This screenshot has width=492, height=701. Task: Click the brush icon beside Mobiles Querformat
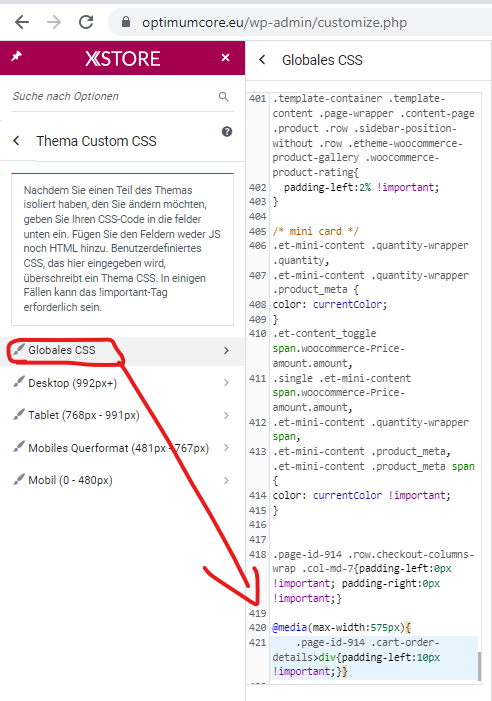19,446
